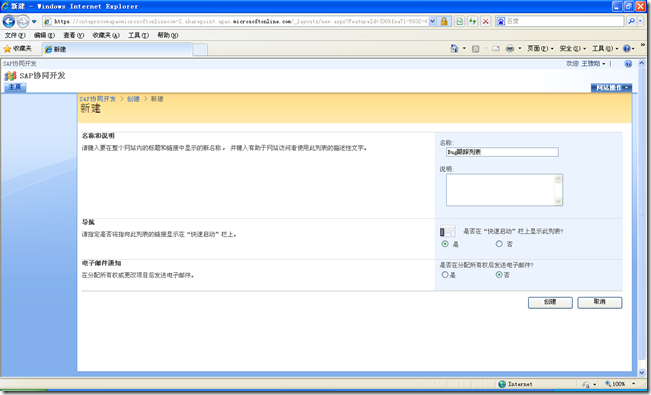Open the 工具(O) command bar menu

tap(605, 49)
